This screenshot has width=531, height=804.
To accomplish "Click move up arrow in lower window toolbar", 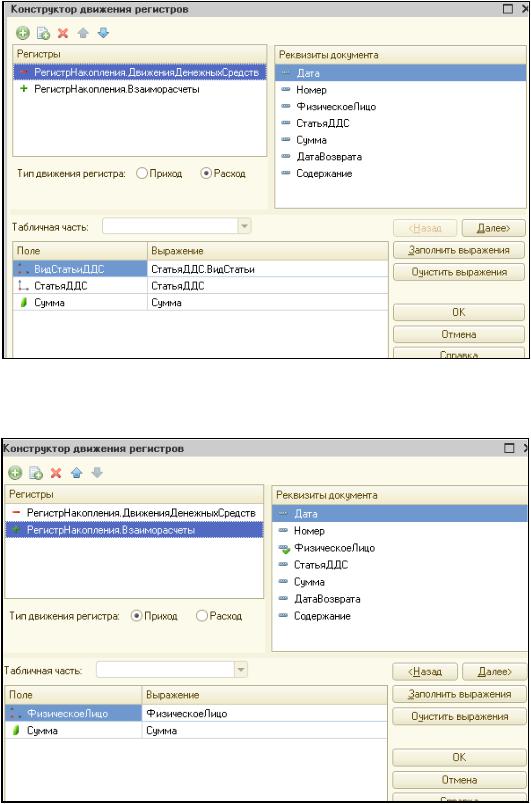I will pyautogui.click(x=76, y=472).
